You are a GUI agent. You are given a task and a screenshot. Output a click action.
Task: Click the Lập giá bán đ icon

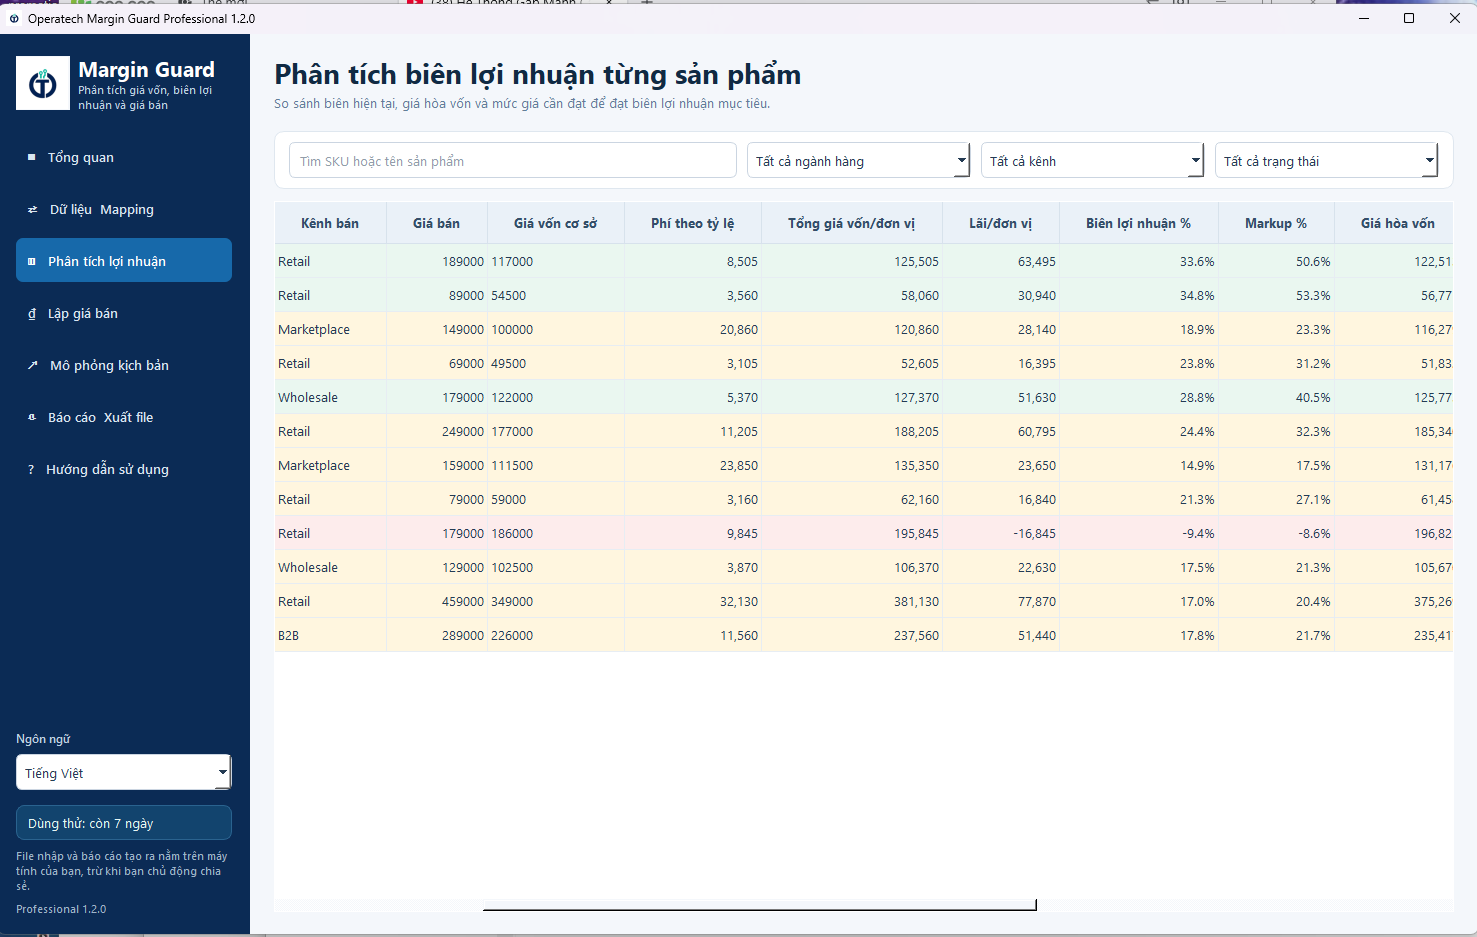(32, 313)
